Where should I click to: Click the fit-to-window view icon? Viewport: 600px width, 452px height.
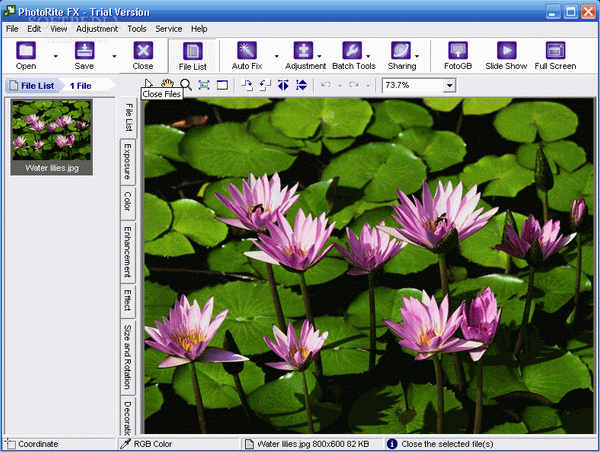tap(204, 85)
